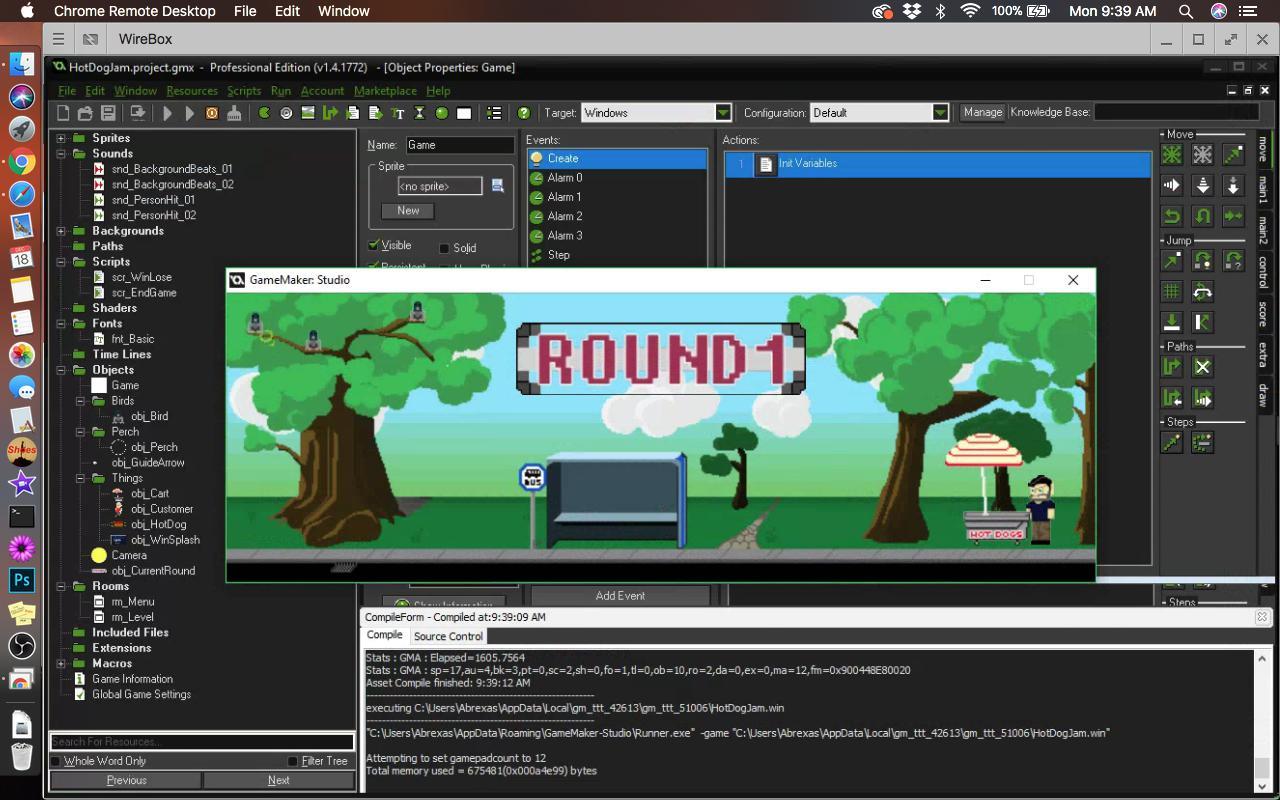Click the Save project floppy disk icon
The image size is (1280, 800).
(x=109, y=113)
